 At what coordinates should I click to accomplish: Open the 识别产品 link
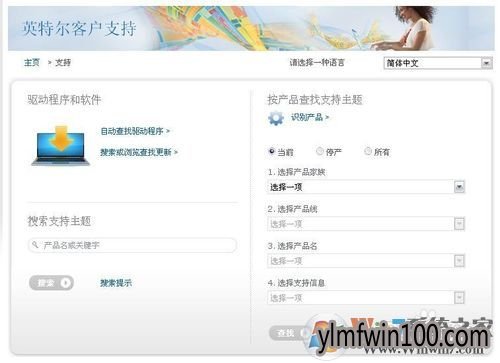[x=310, y=117]
